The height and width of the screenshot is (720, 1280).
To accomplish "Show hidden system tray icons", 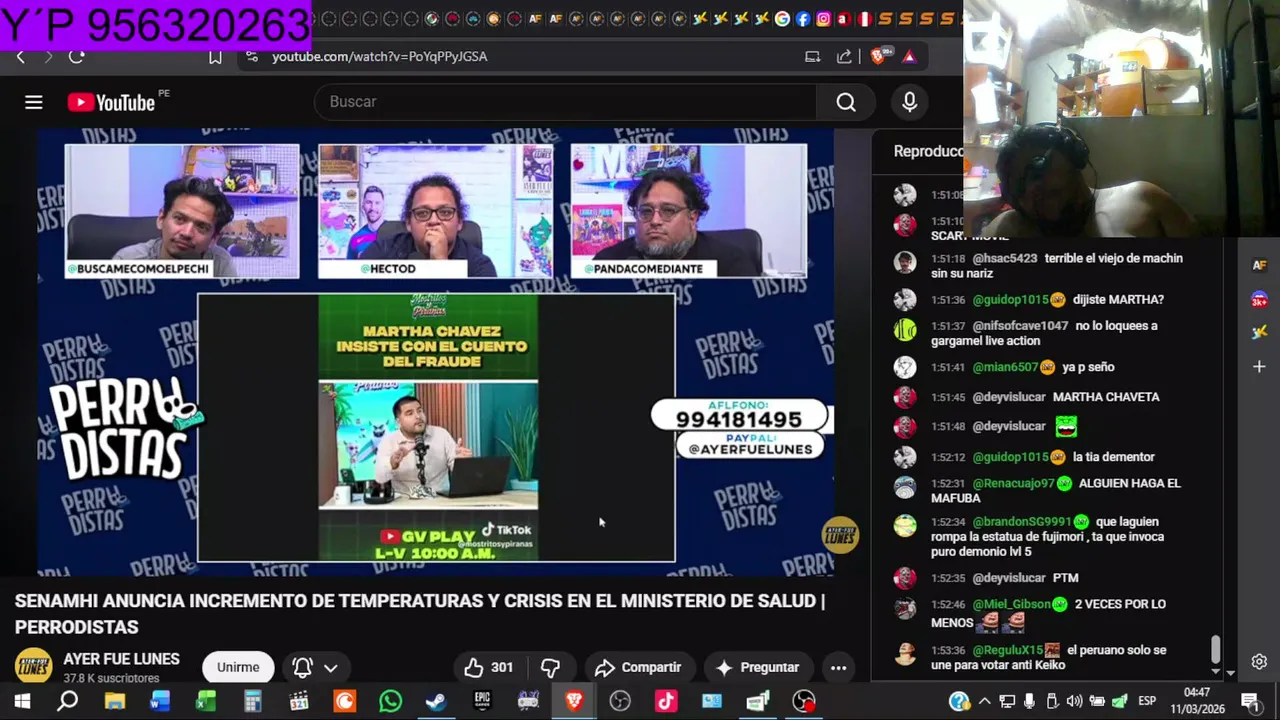I will tap(985, 701).
